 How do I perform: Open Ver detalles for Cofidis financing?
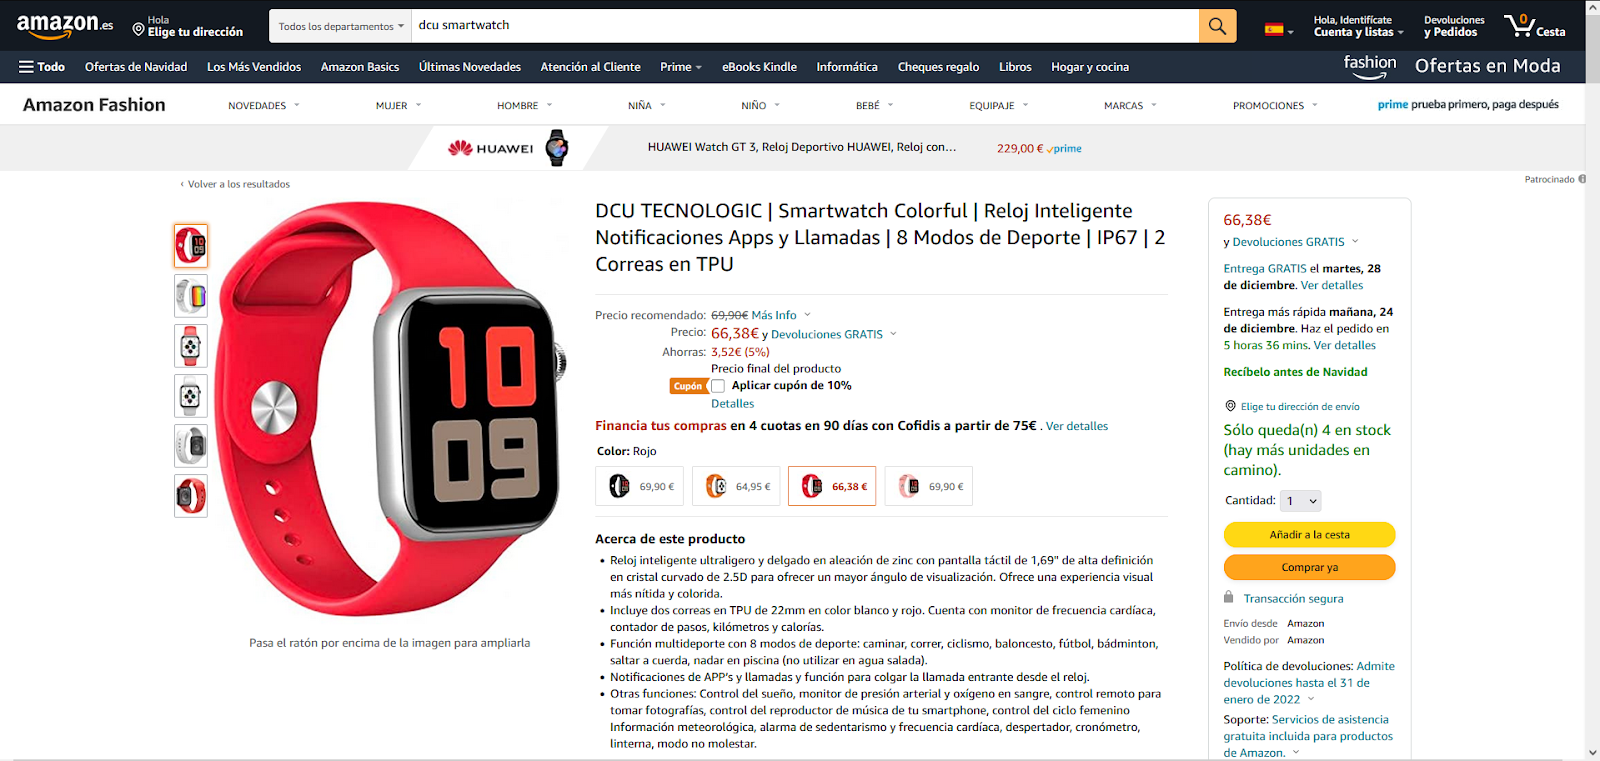1077,426
